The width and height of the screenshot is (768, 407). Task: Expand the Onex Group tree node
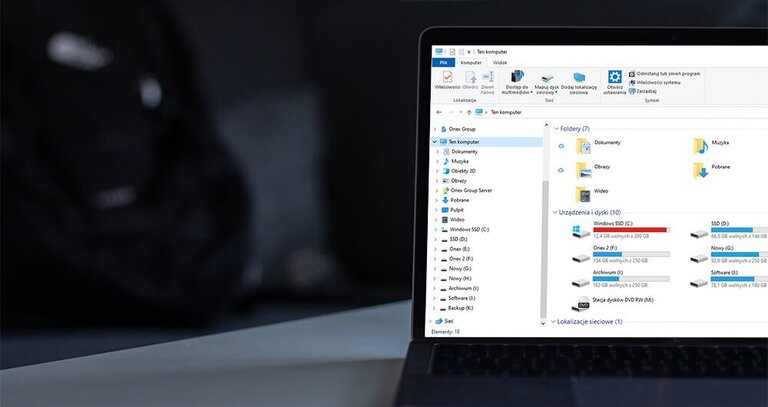tap(435, 129)
